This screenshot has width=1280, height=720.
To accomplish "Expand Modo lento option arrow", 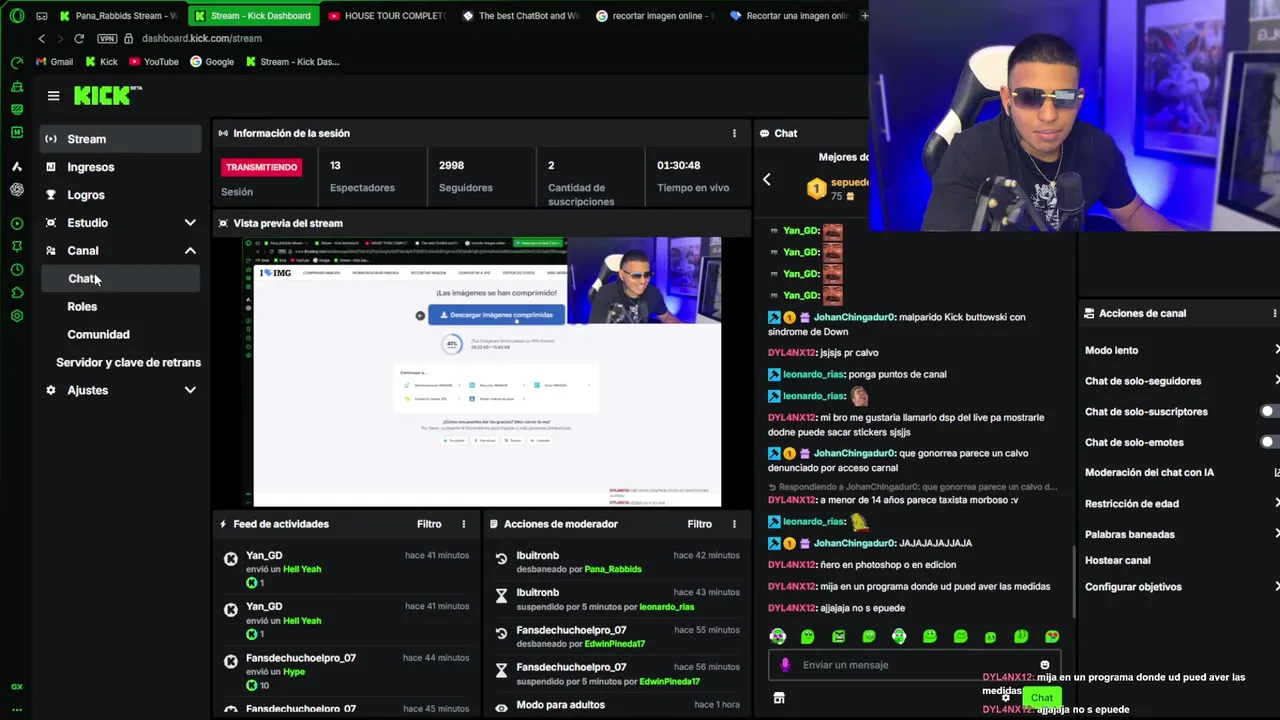I will (x=1276, y=350).
